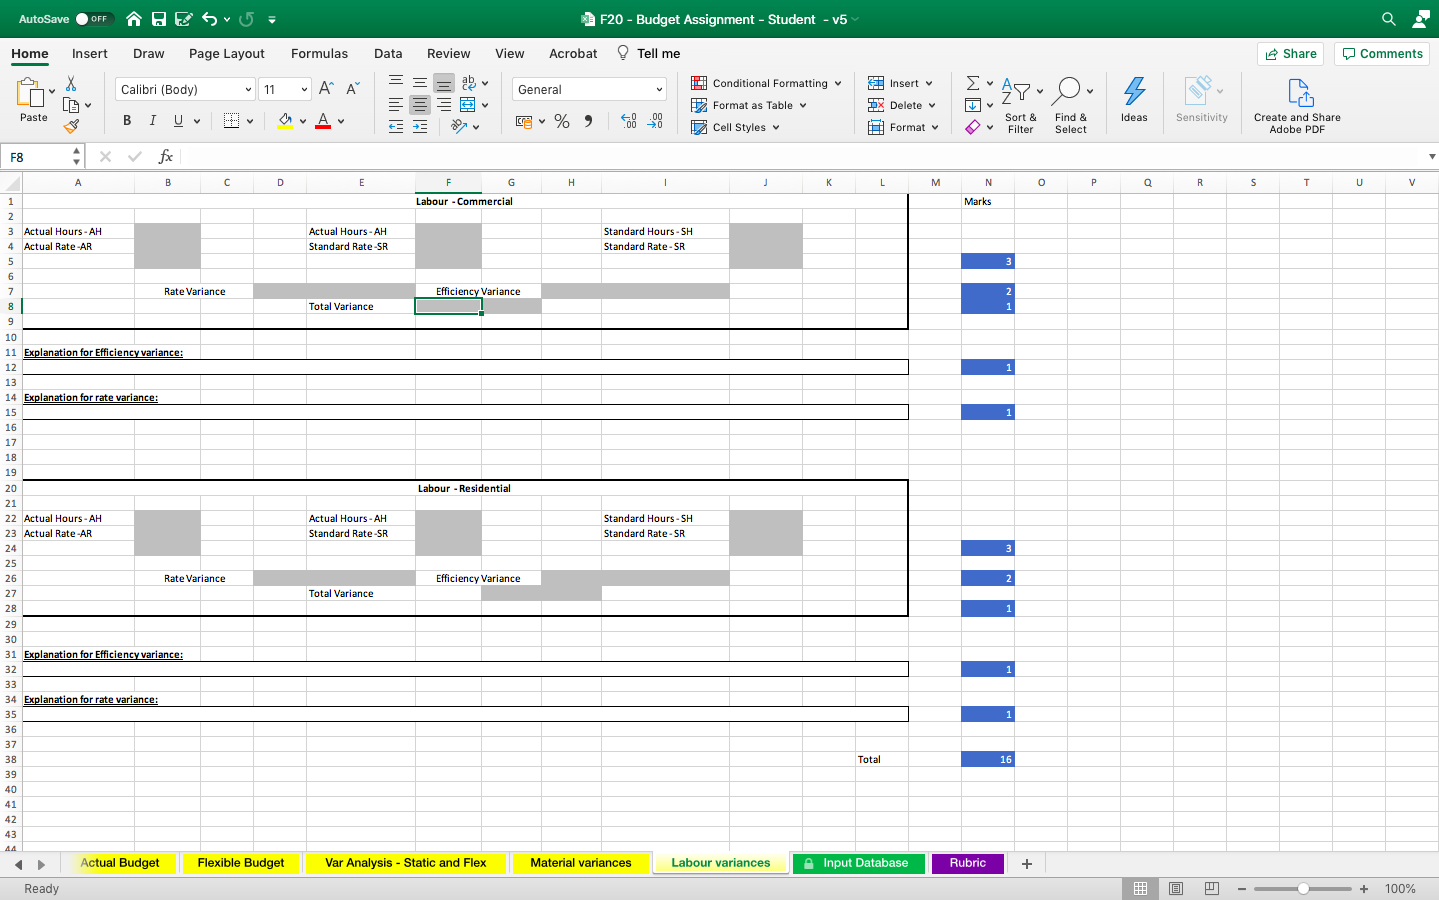Image resolution: width=1439 pixels, height=900 pixels.
Task: Toggle the AutoSave switch
Action: pos(94,19)
